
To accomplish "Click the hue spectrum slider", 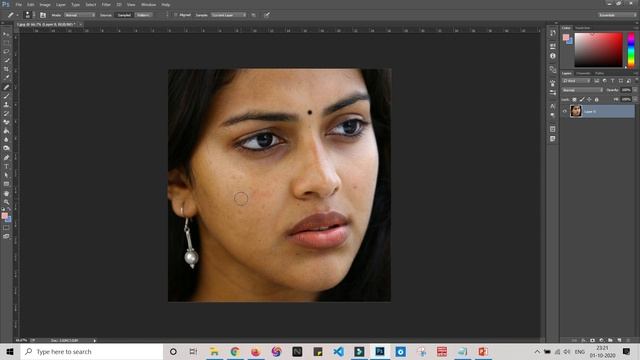I will coord(631,50).
